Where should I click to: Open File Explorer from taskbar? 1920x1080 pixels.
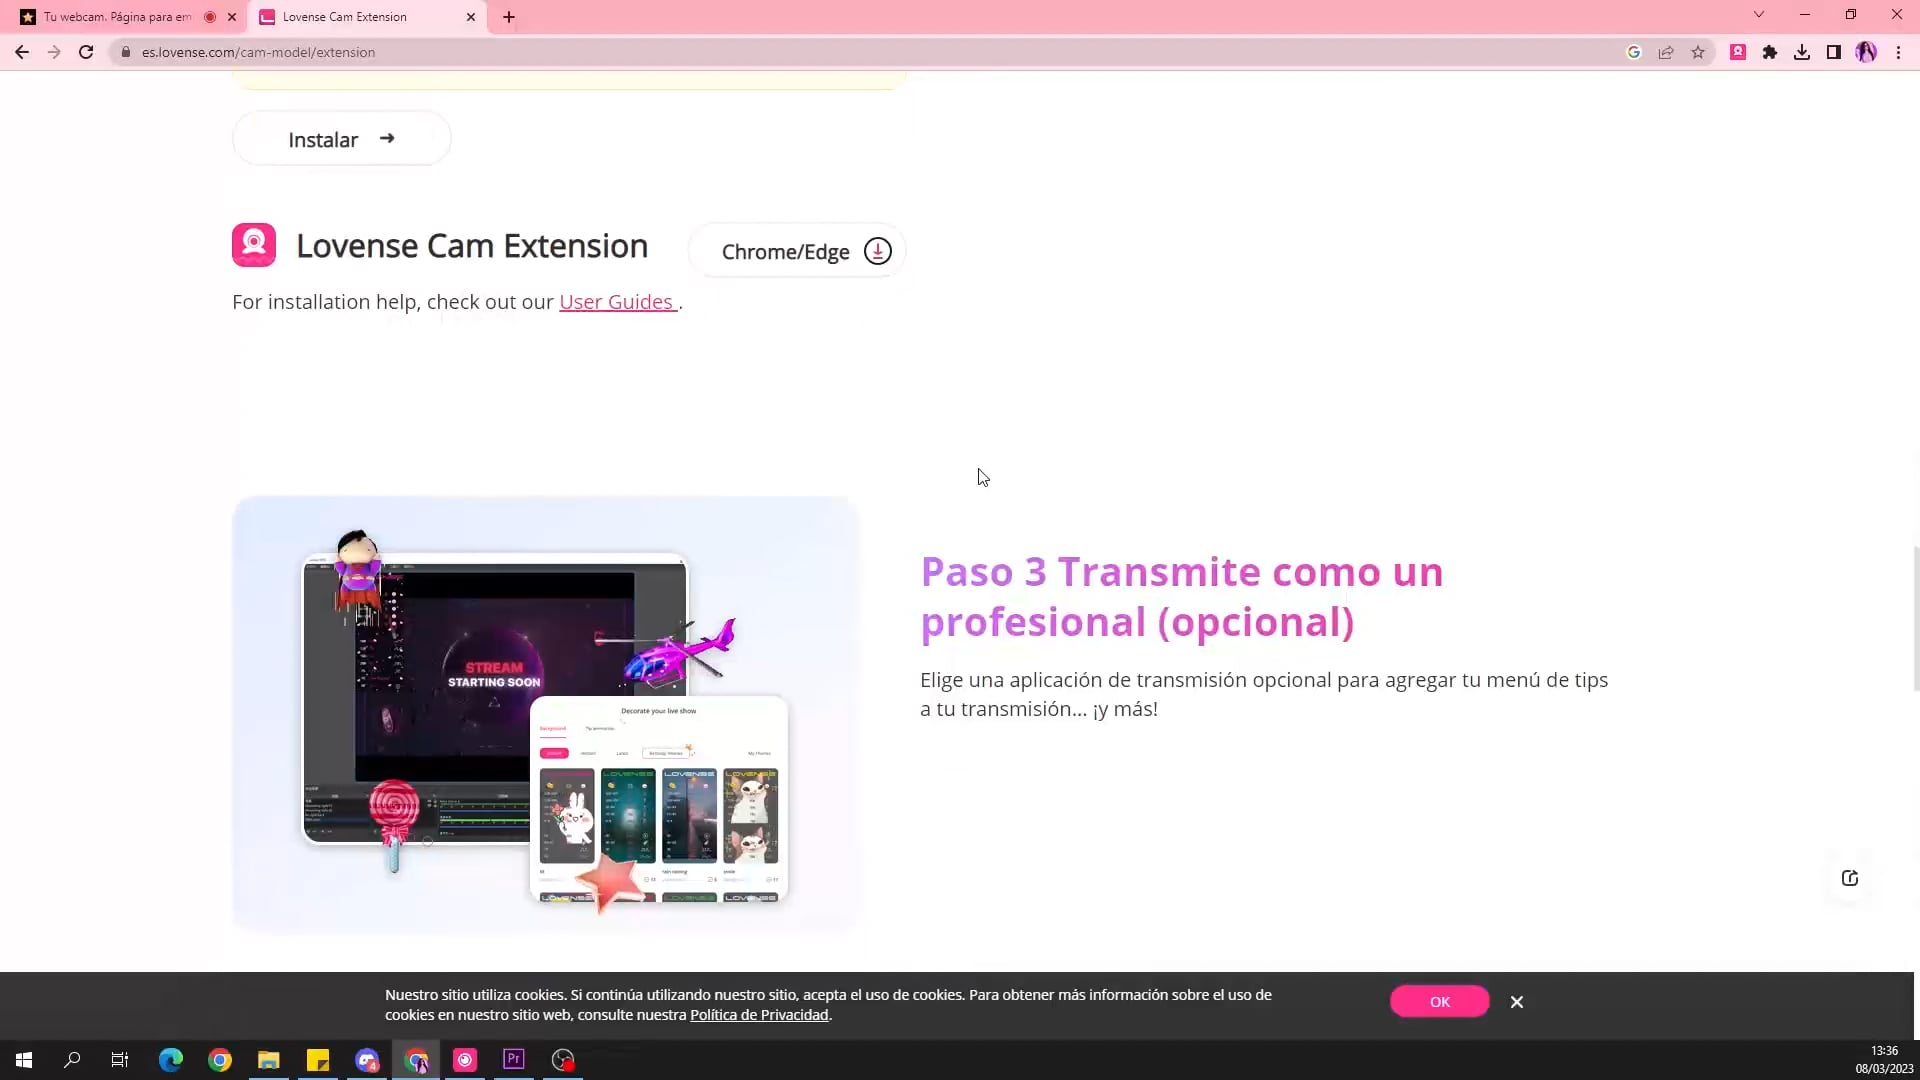(269, 1060)
